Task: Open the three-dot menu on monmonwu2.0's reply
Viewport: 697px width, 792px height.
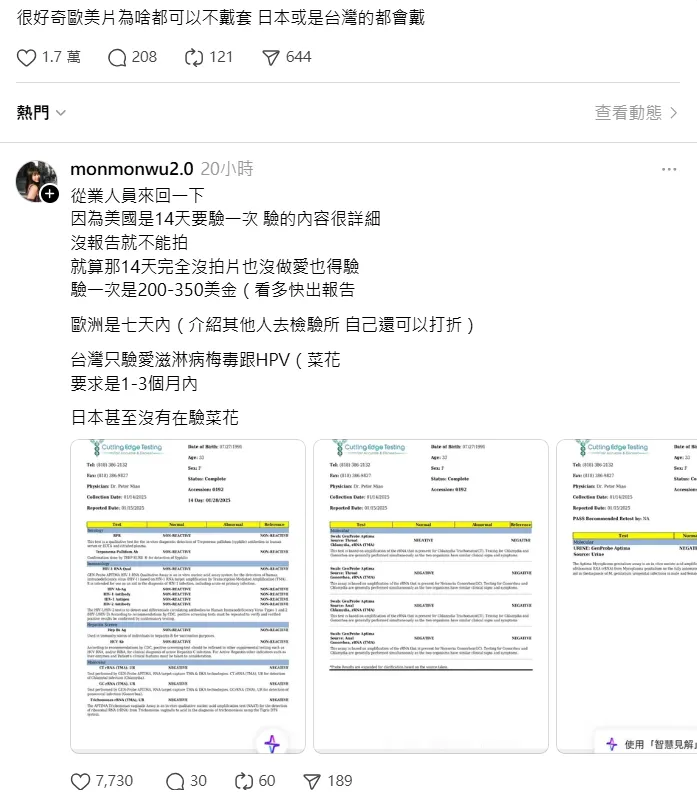Action: click(x=669, y=169)
